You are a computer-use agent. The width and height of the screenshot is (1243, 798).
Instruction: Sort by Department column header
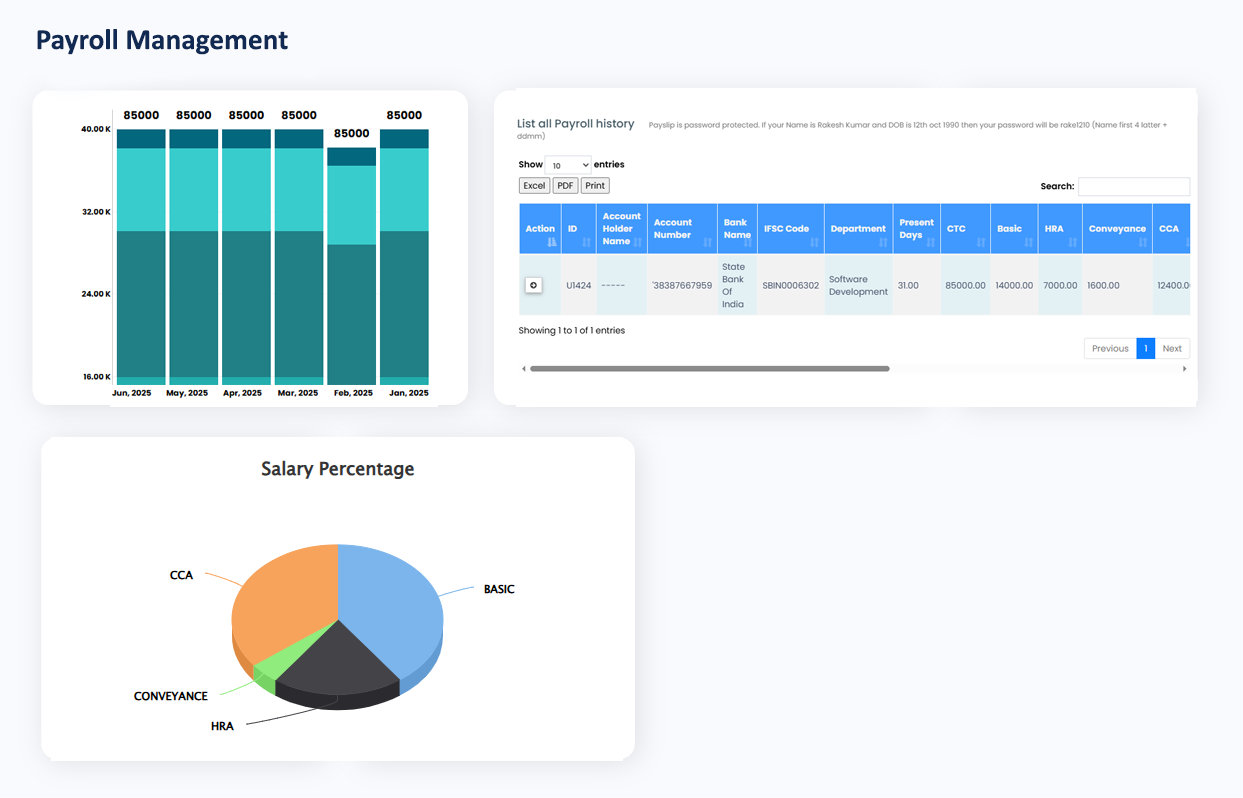click(x=858, y=229)
